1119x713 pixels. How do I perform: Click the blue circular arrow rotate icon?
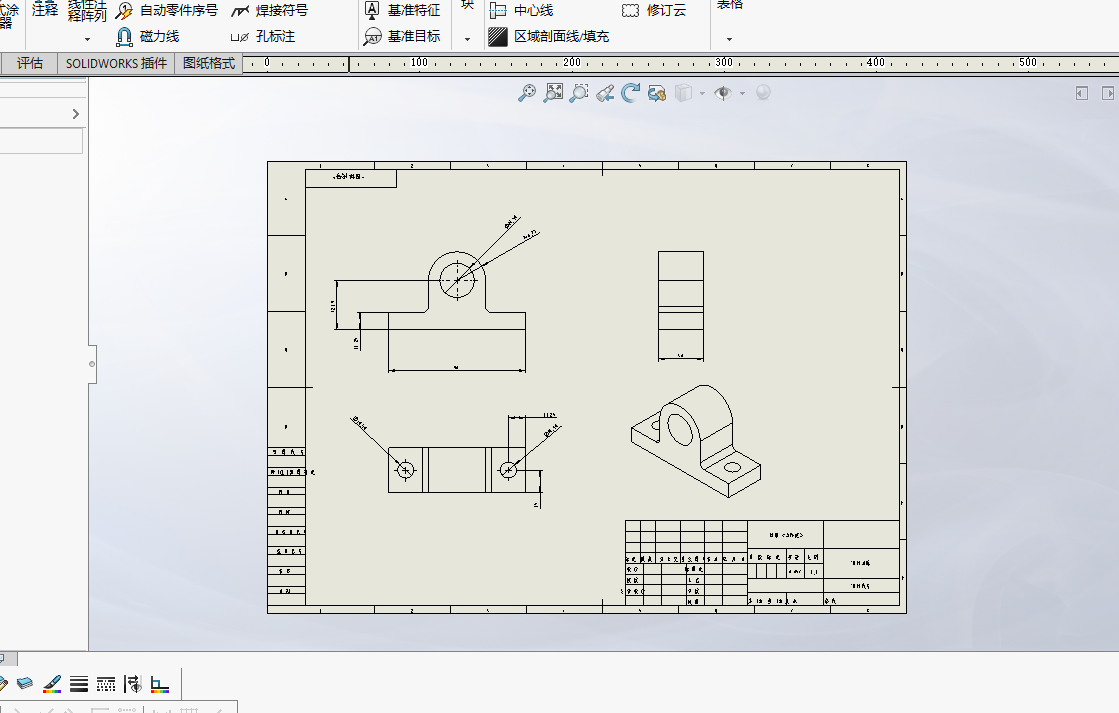[630, 93]
